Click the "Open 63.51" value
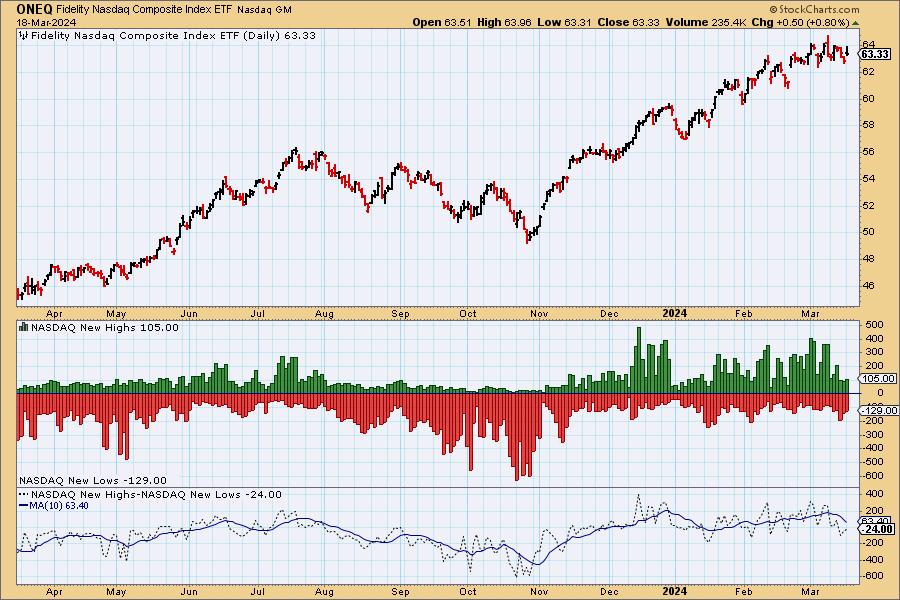The width and height of the screenshot is (900, 600). pyautogui.click(x=442, y=22)
